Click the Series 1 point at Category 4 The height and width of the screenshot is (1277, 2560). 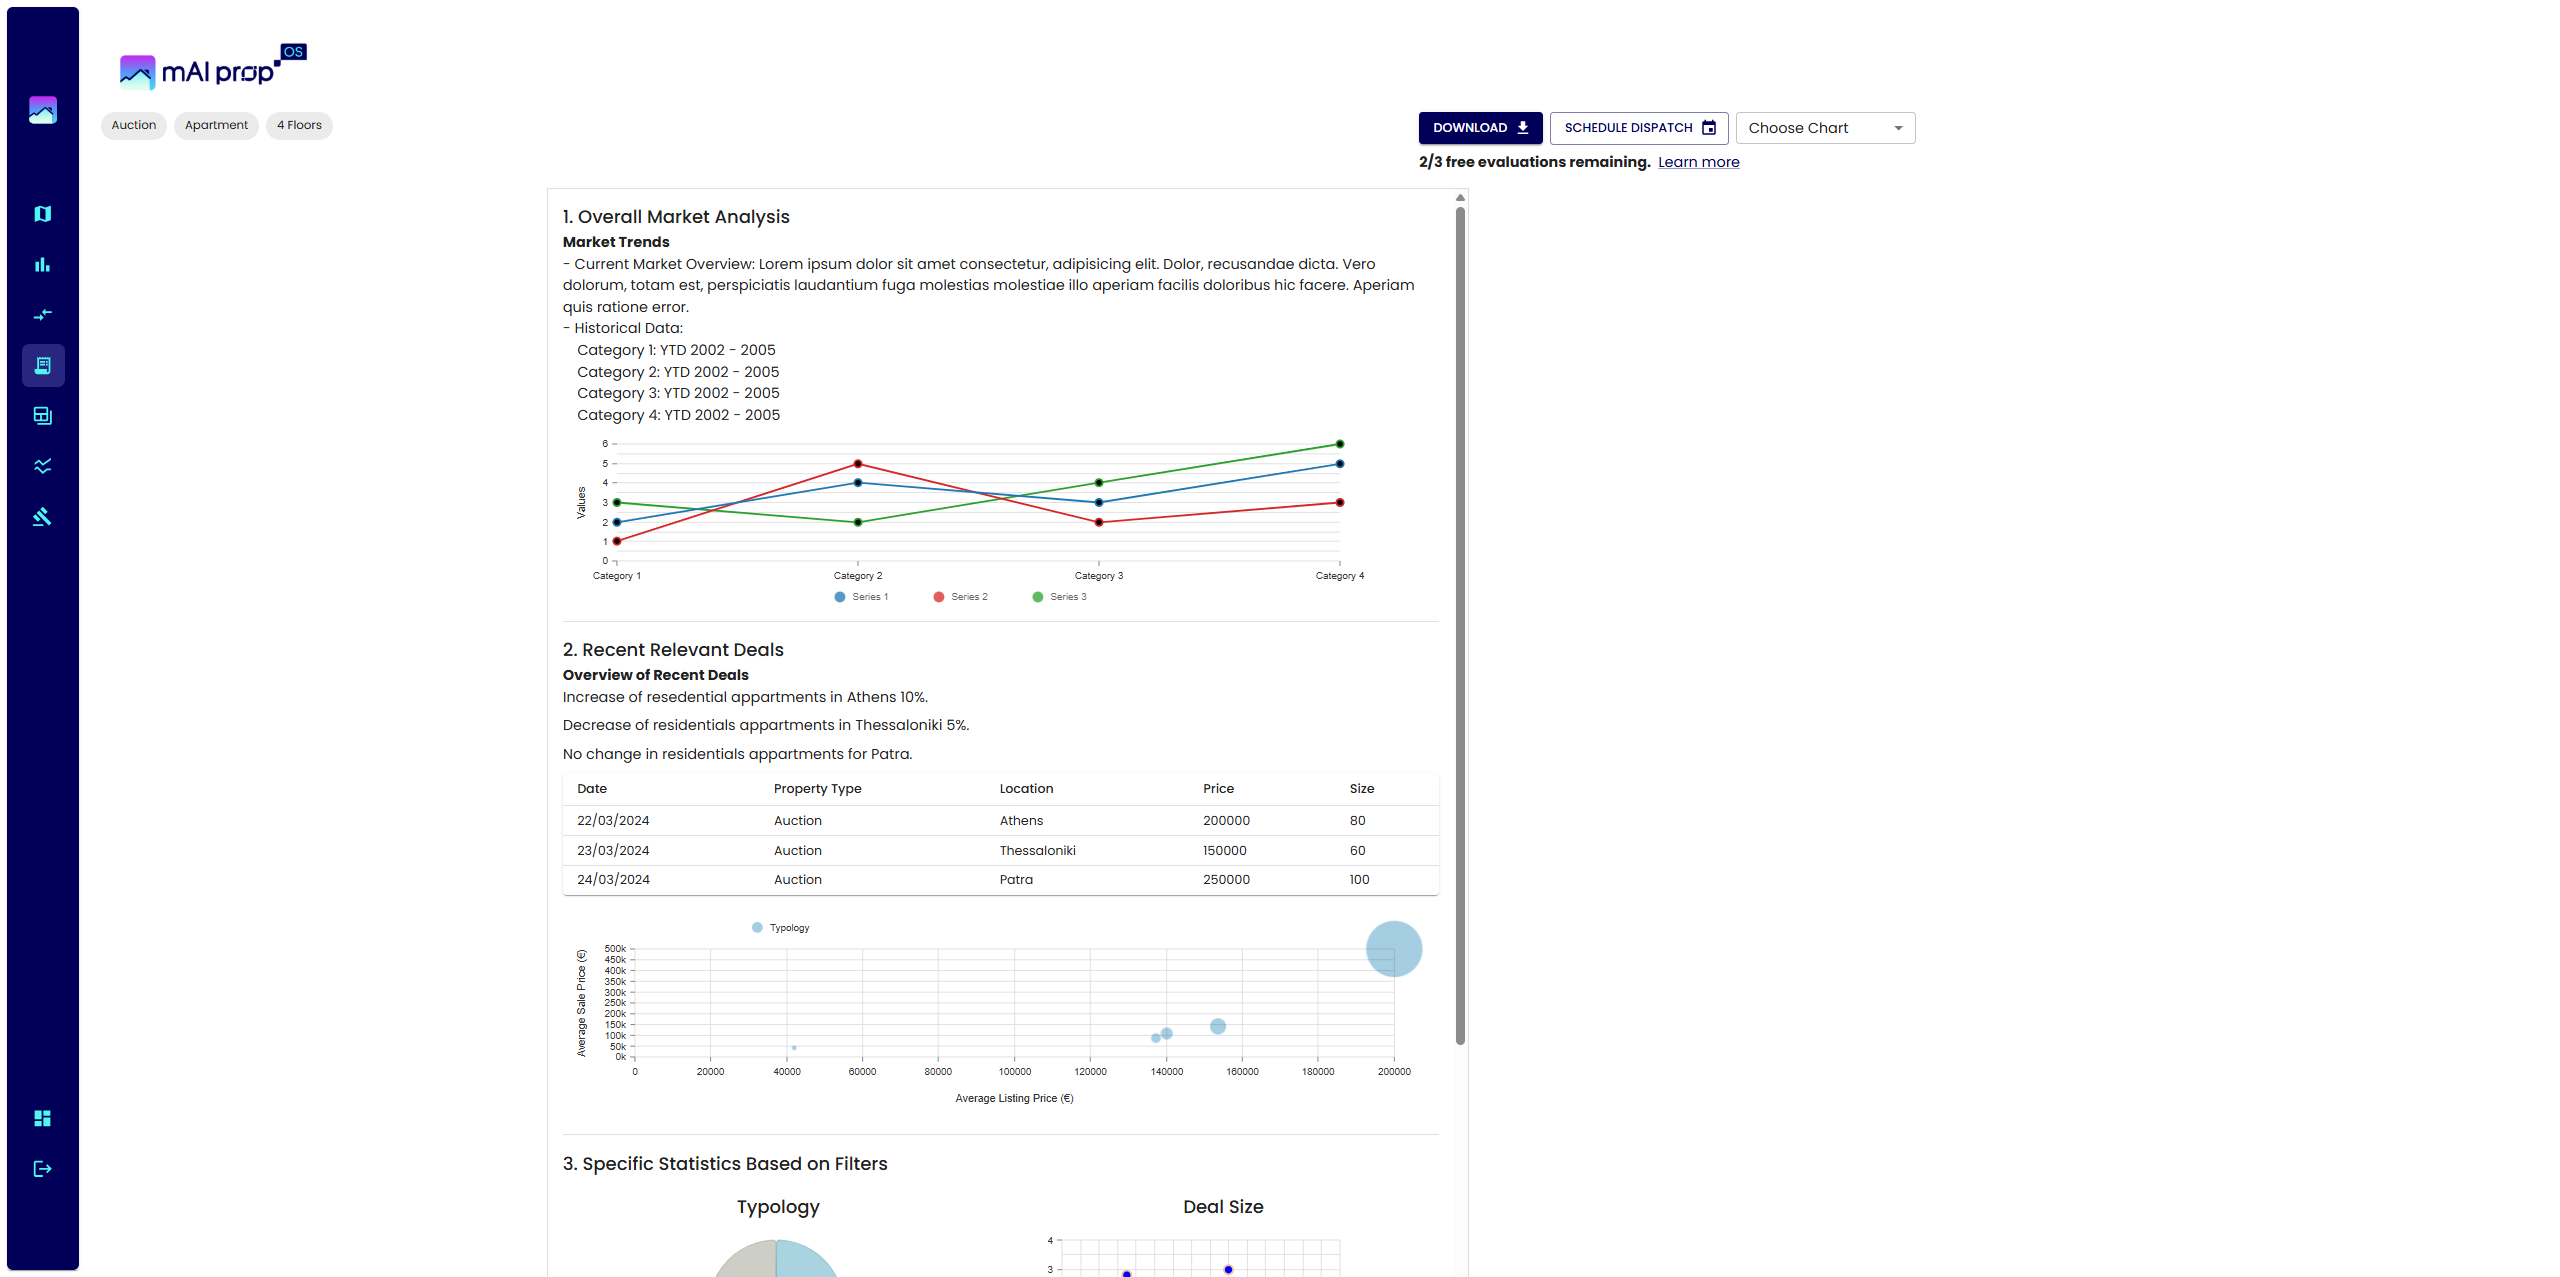click(1340, 464)
